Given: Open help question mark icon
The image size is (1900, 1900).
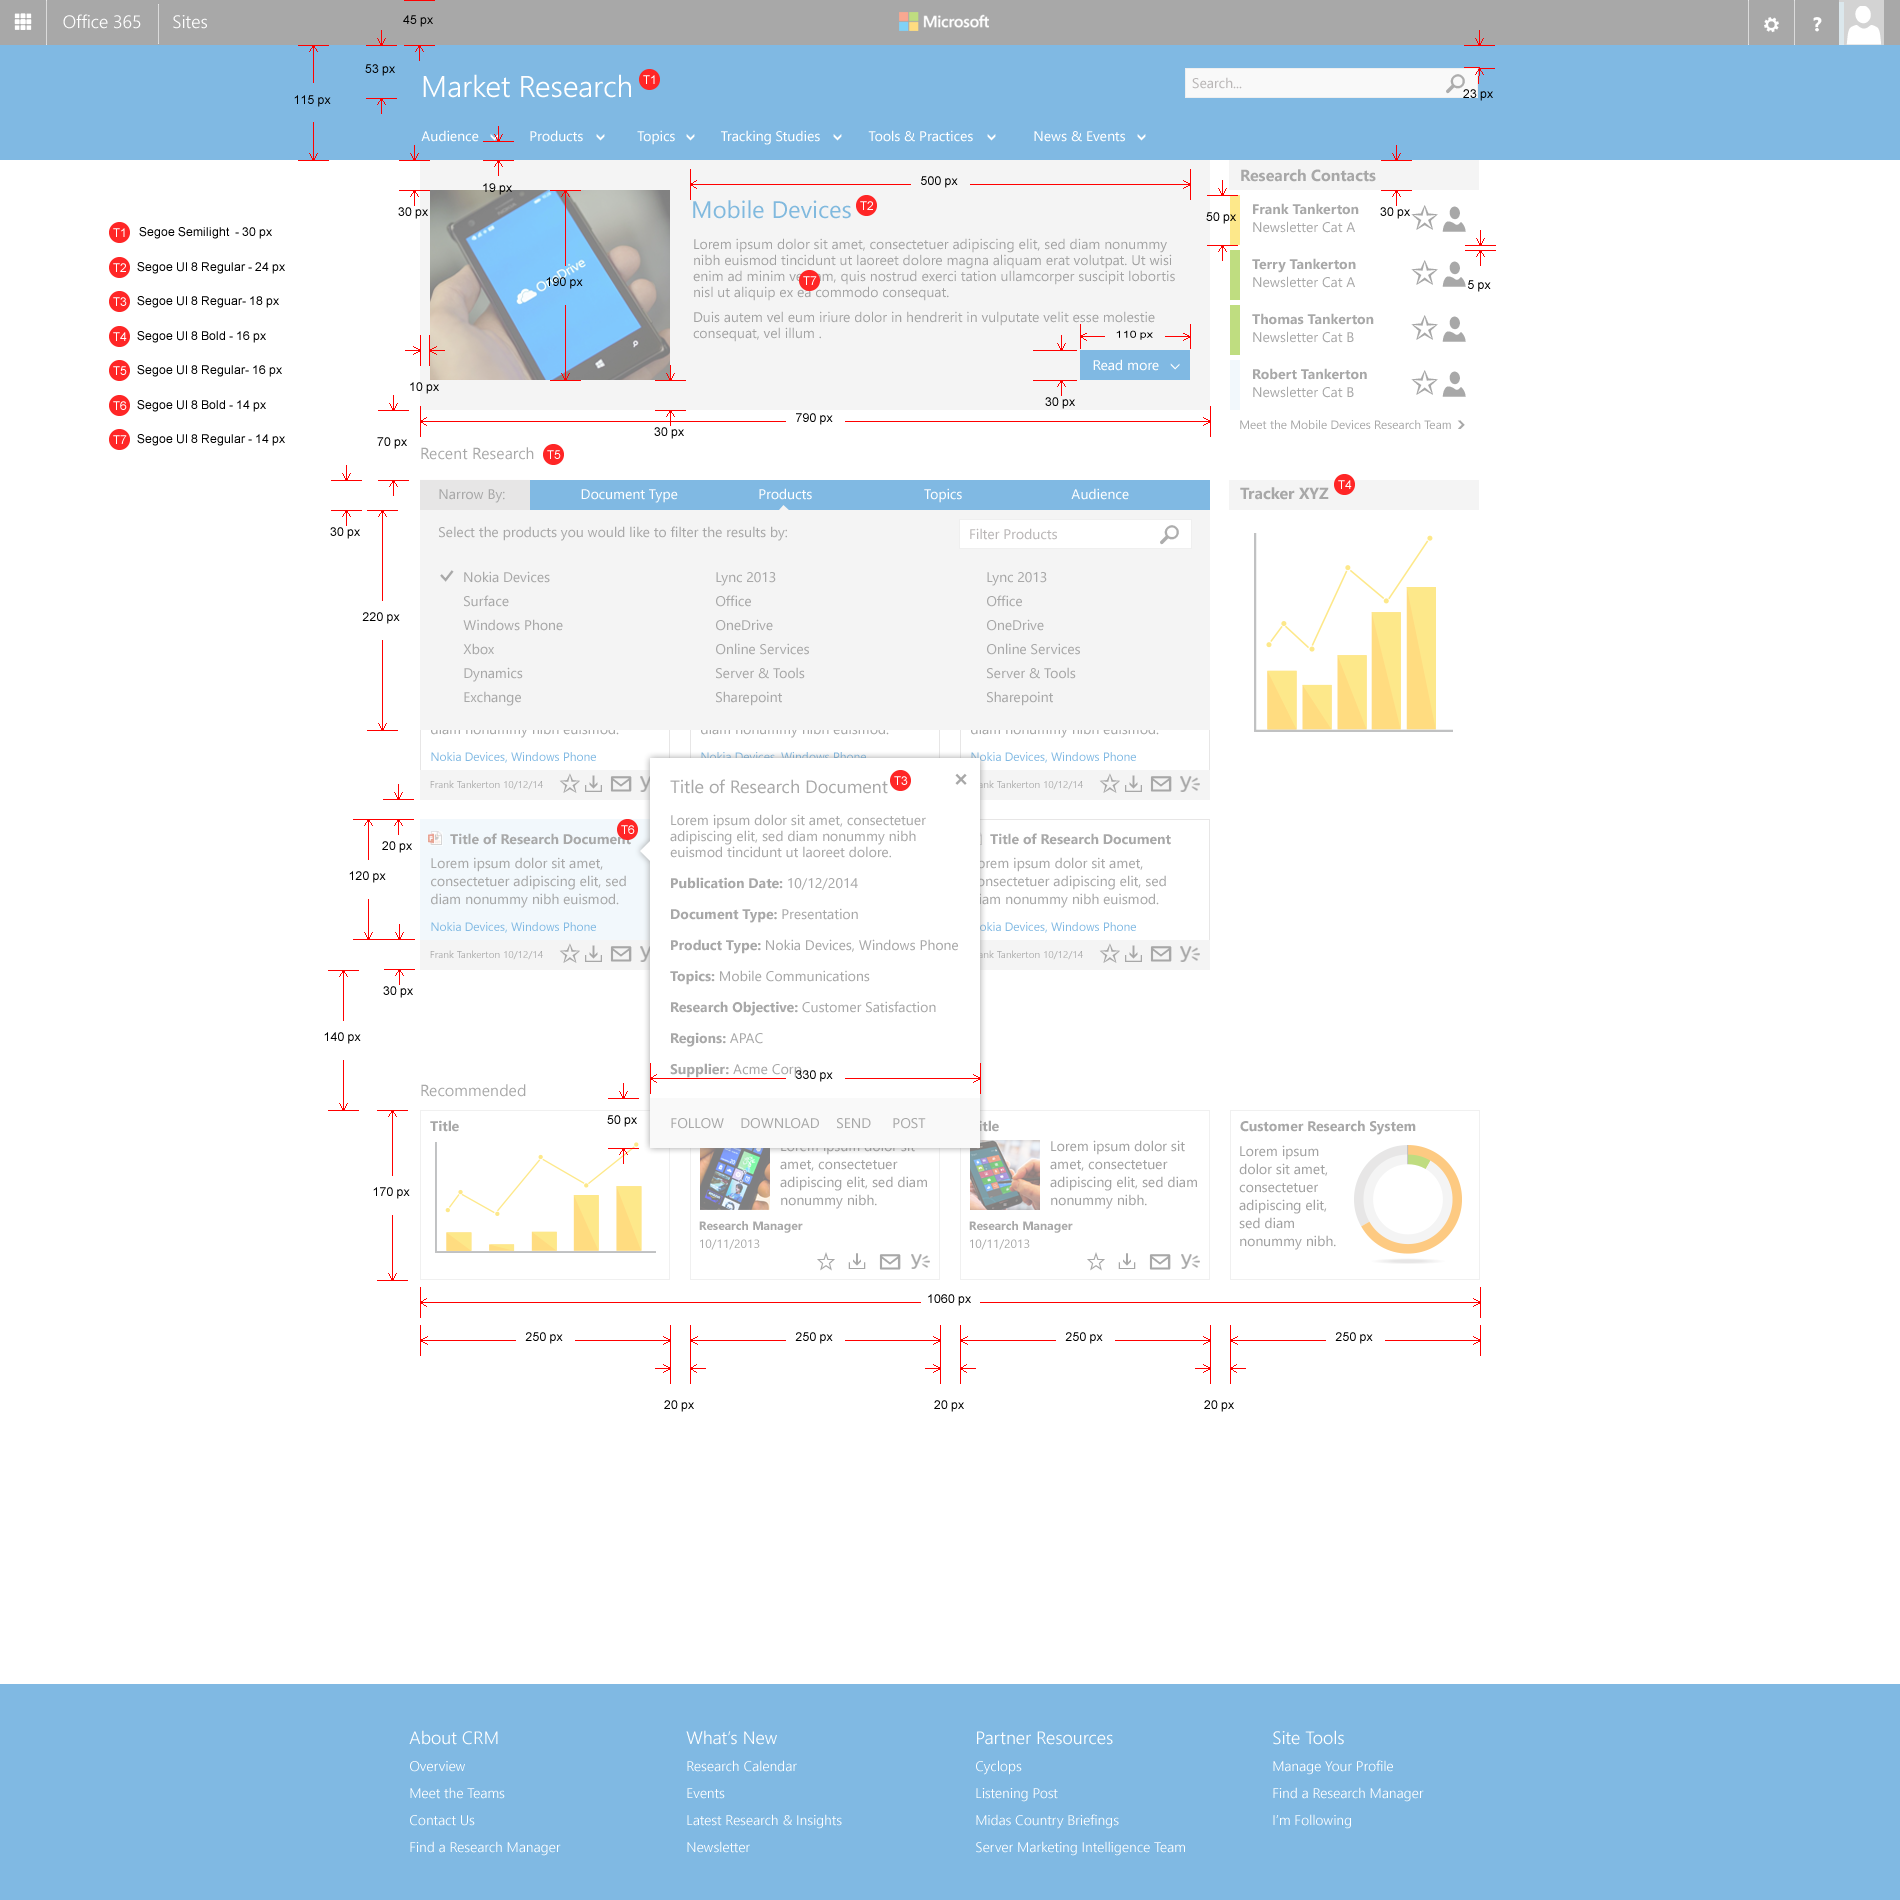Looking at the screenshot, I should [1817, 24].
